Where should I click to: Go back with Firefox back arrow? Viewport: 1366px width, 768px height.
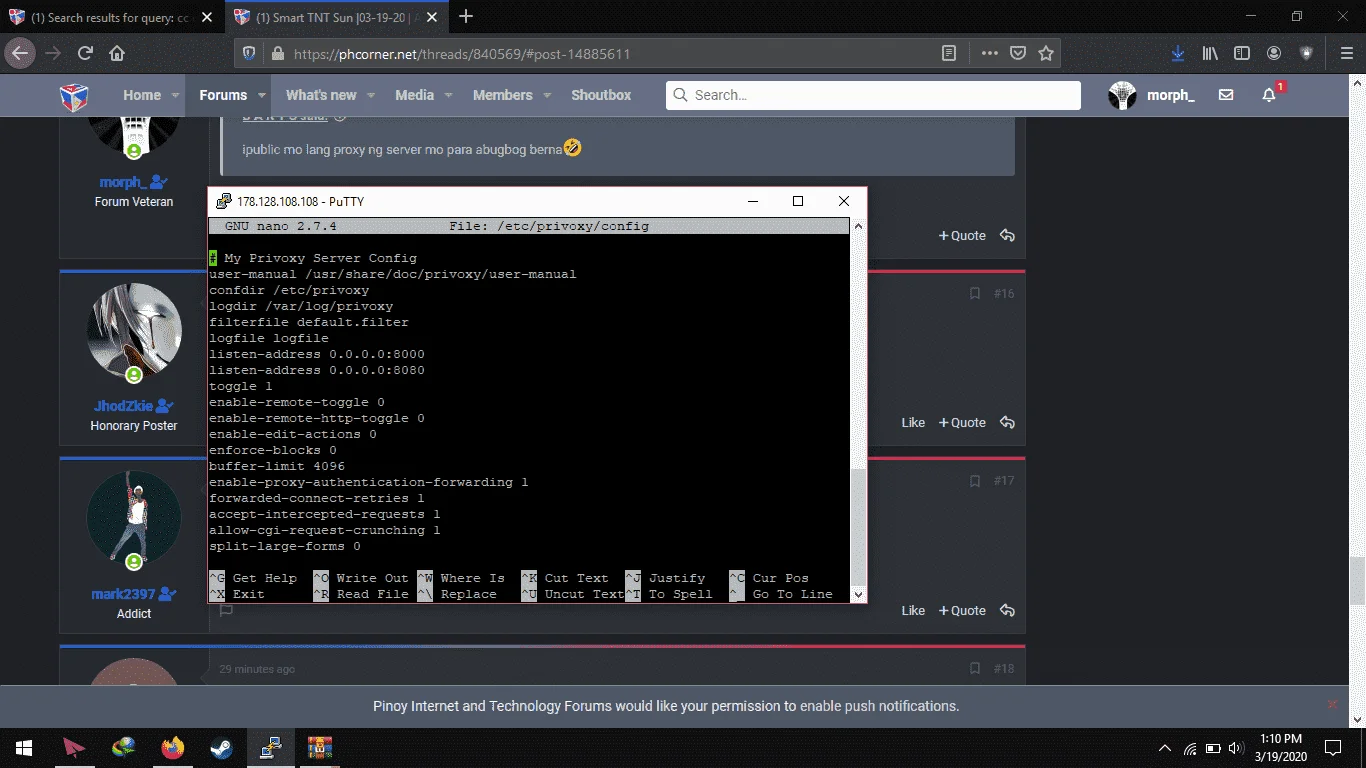pos(21,53)
